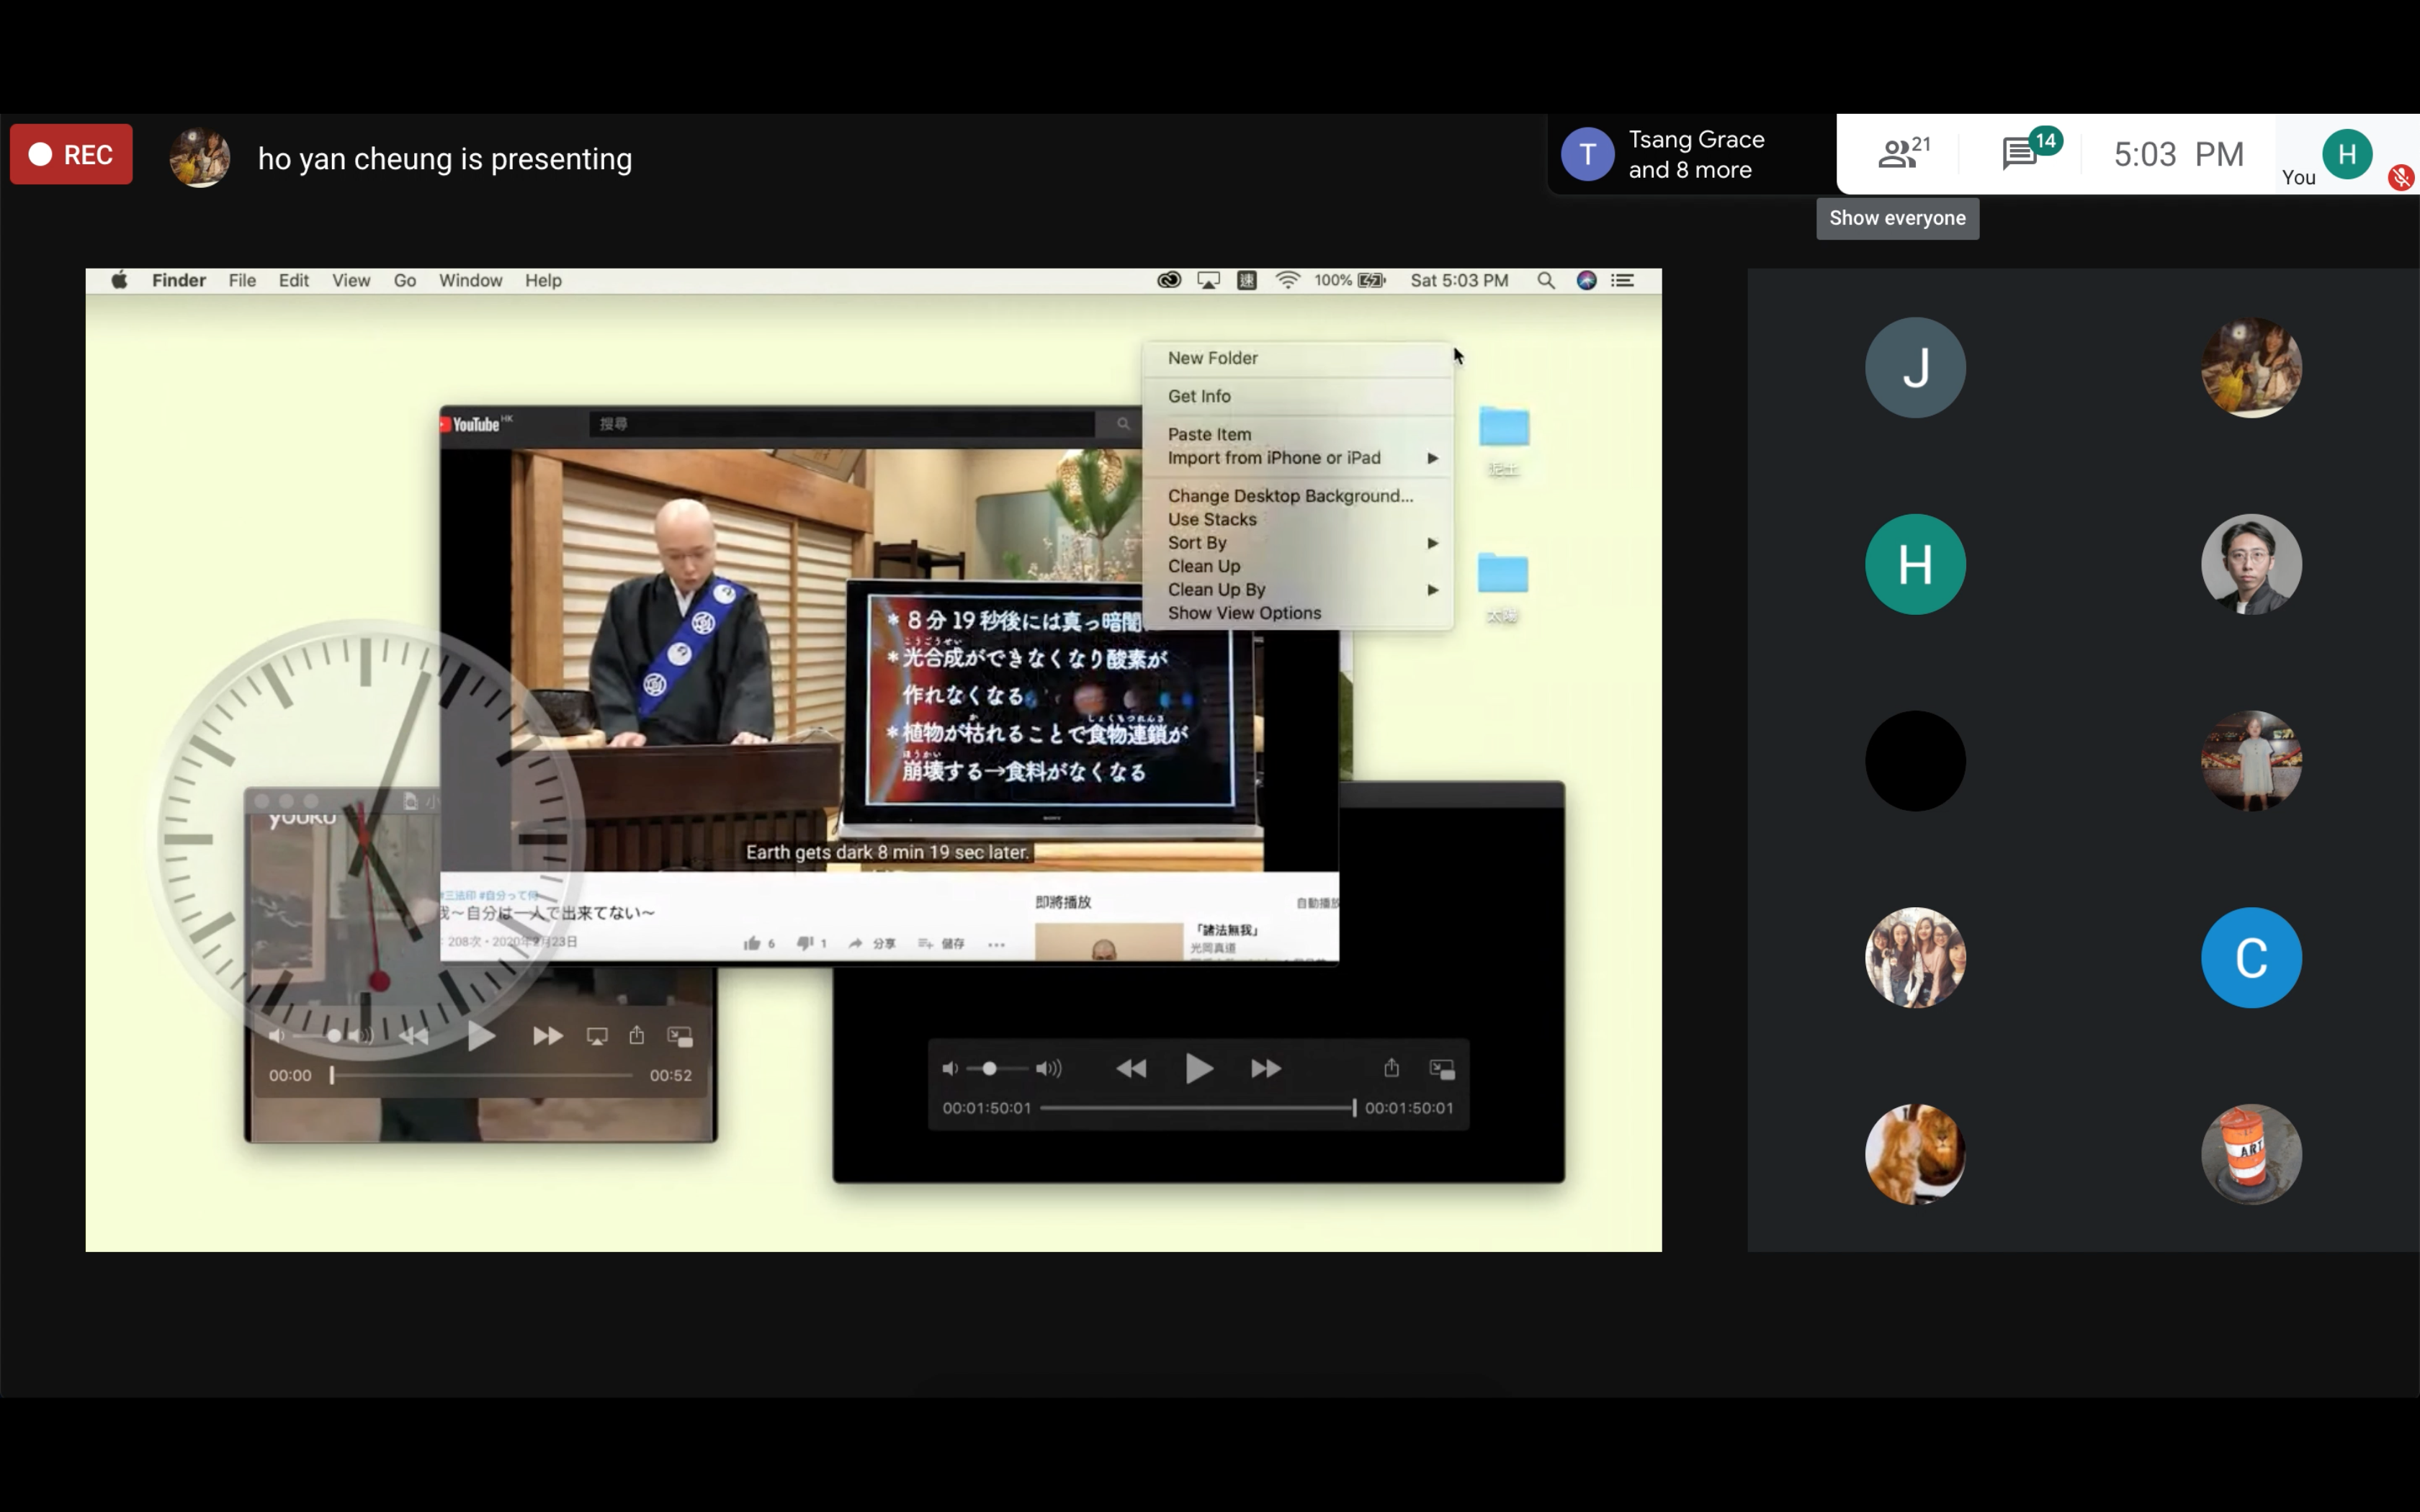Expand Import from iPhone or iPad submenu
Image resolution: width=2420 pixels, height=1512 pixels.
(x=1297, y=458)
